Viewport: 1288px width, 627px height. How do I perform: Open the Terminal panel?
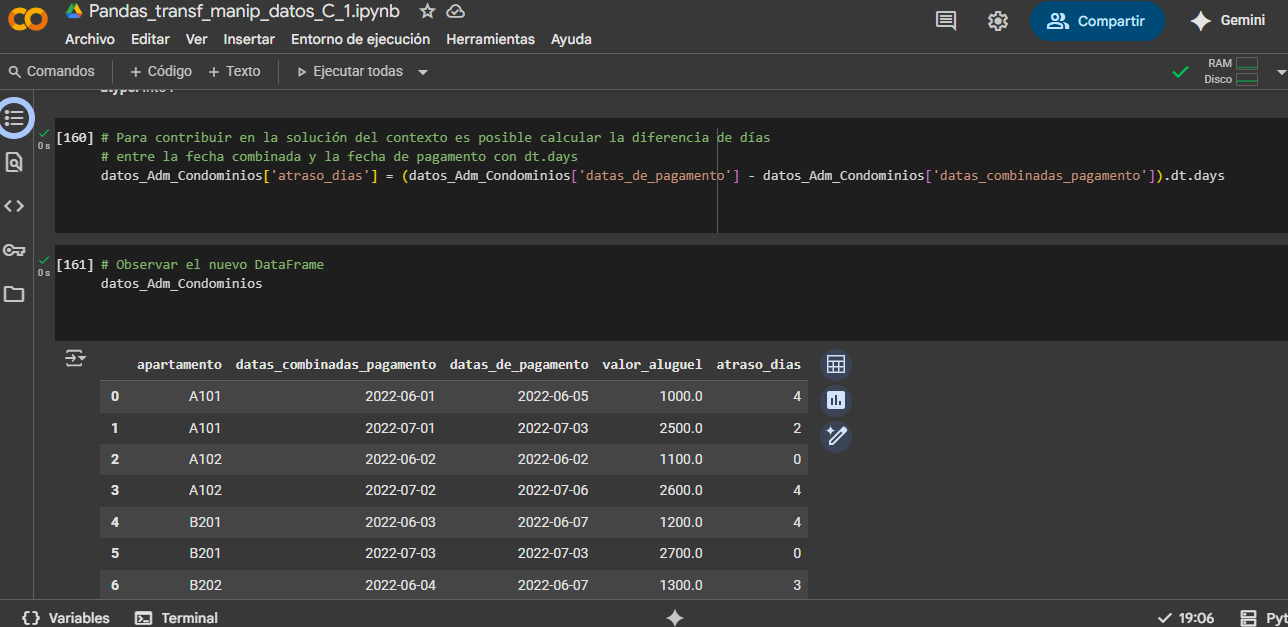tap(176, 618)
